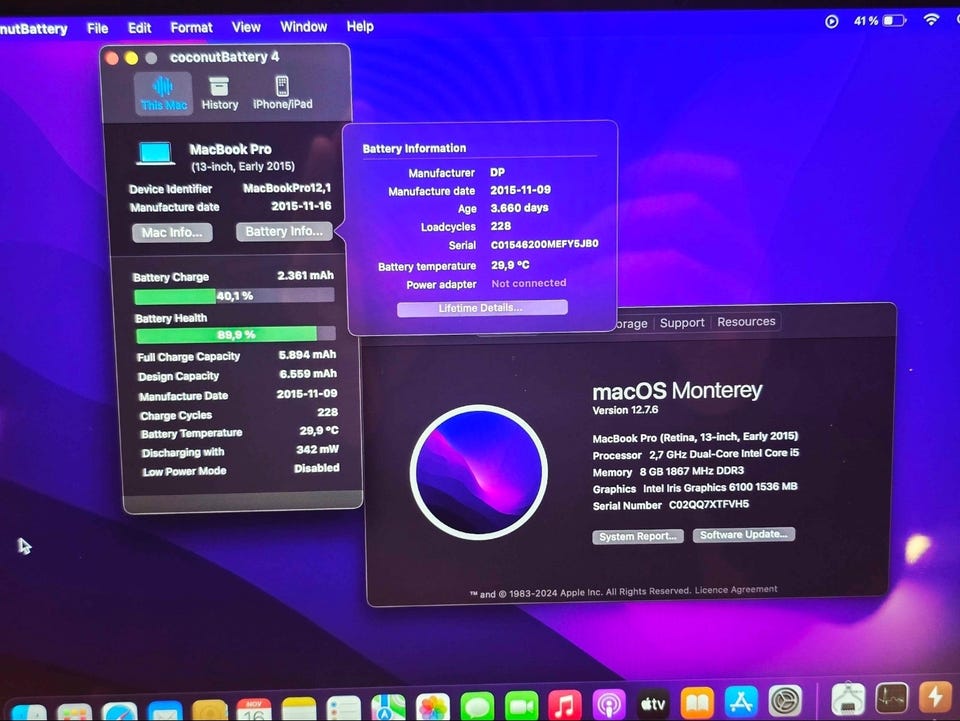Open Lifetime Details... in Battery Information
This screenshot has height=721, width=960.
coord(482,308)
